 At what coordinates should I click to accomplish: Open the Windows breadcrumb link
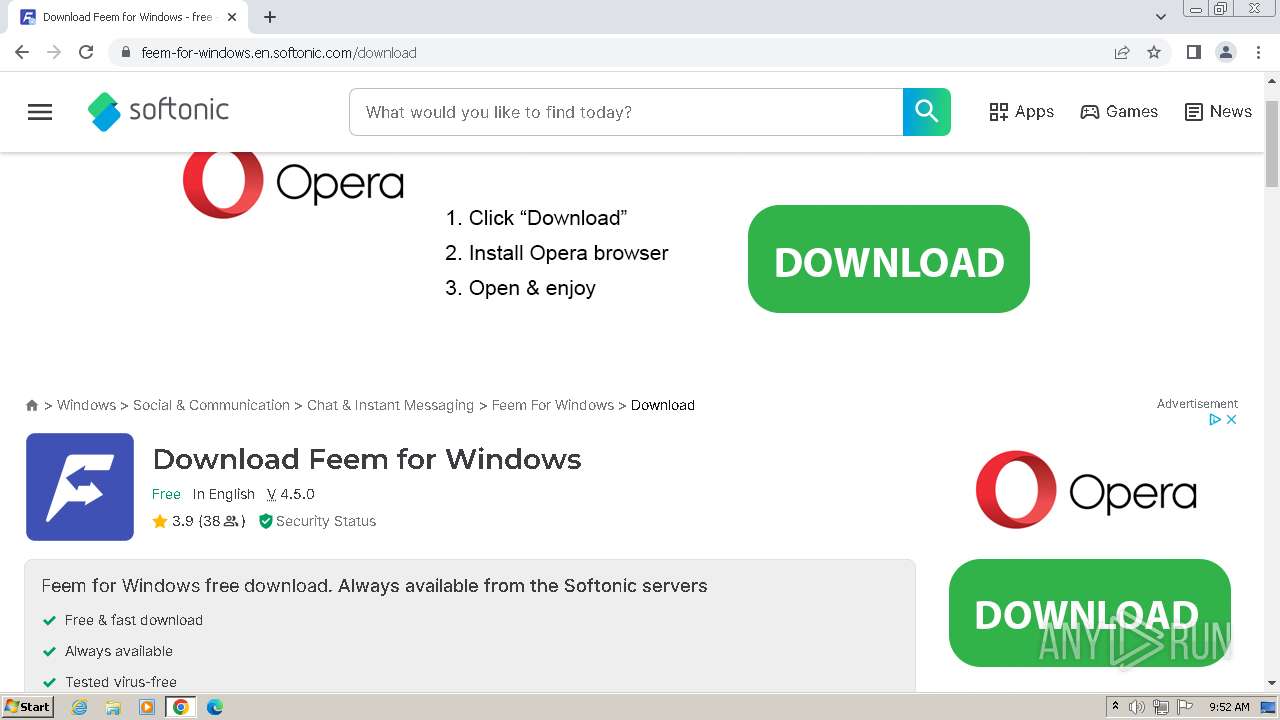tap(86, 405)
